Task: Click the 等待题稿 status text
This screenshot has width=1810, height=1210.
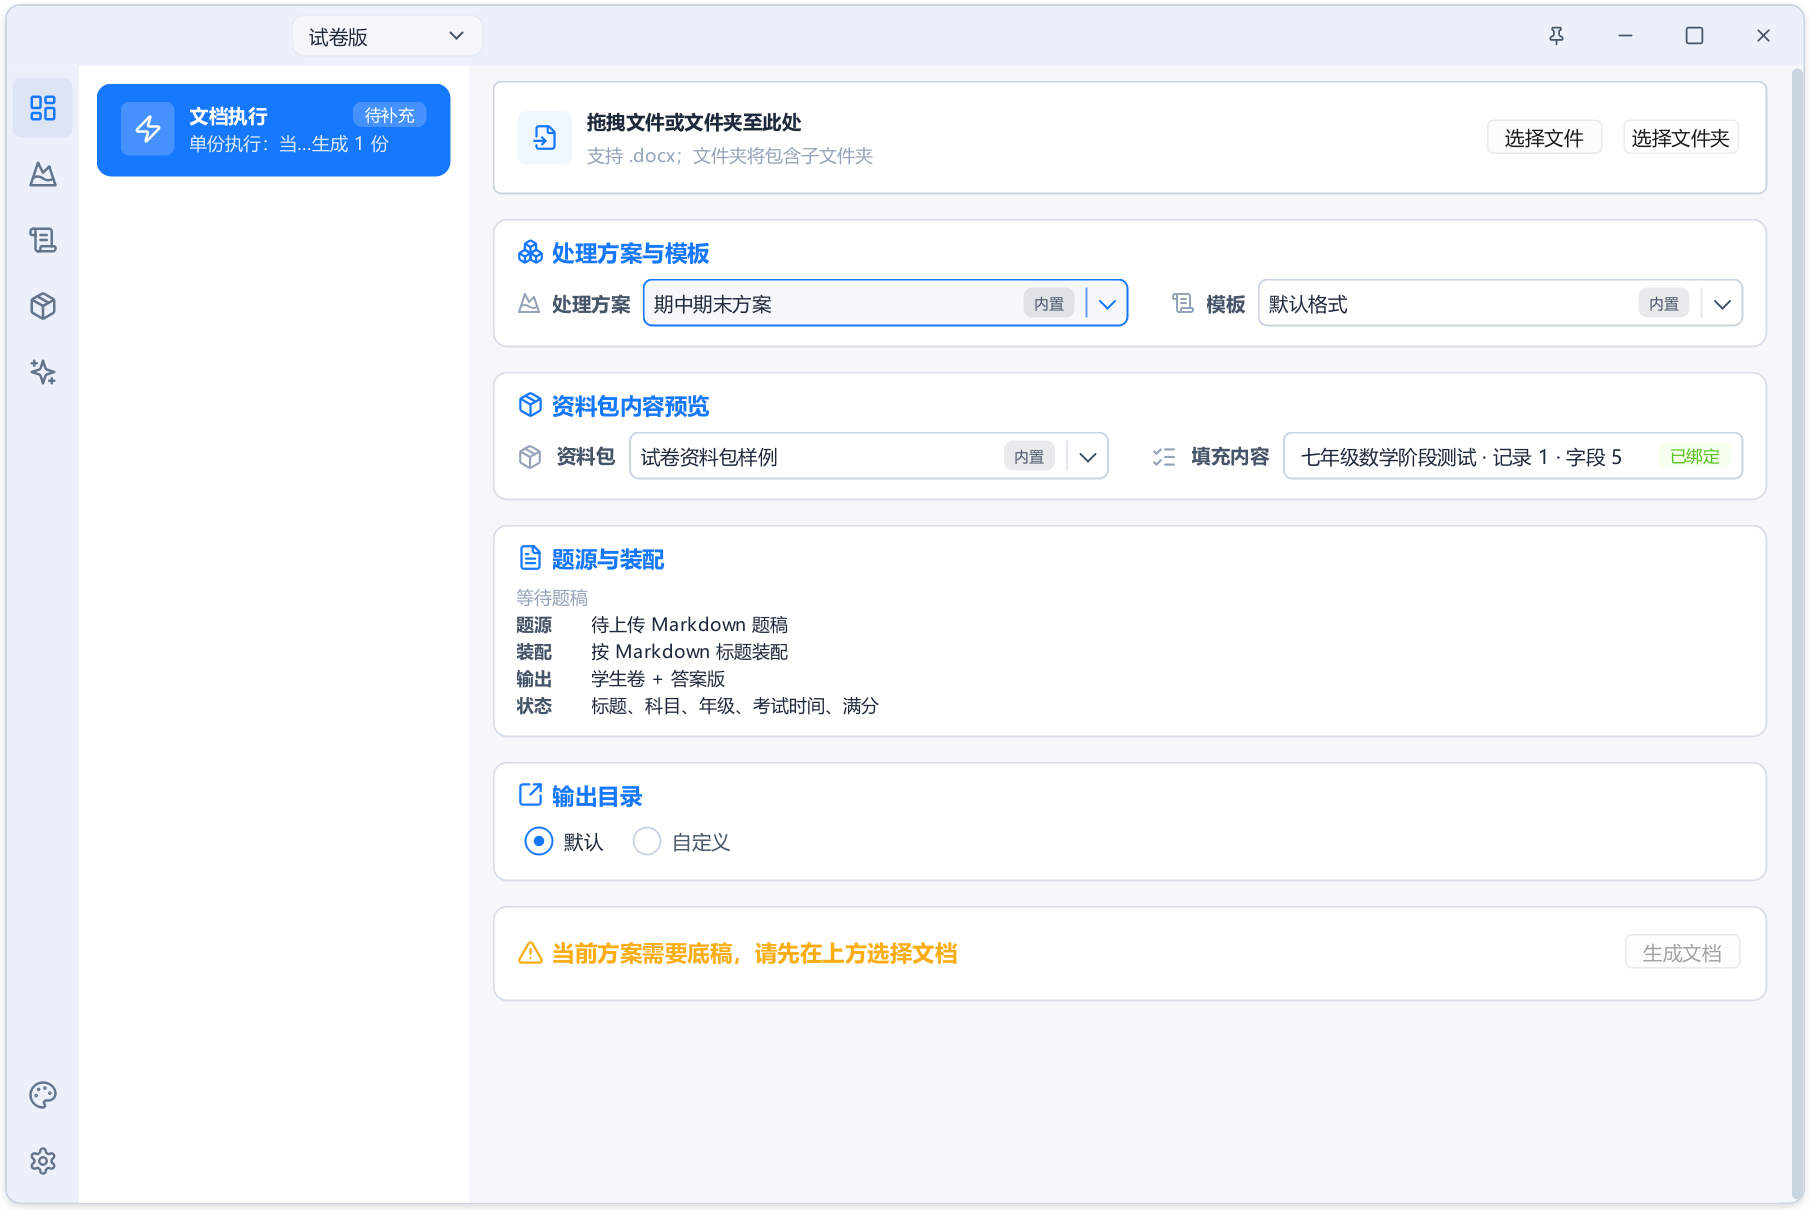Action: click(552, 597)
